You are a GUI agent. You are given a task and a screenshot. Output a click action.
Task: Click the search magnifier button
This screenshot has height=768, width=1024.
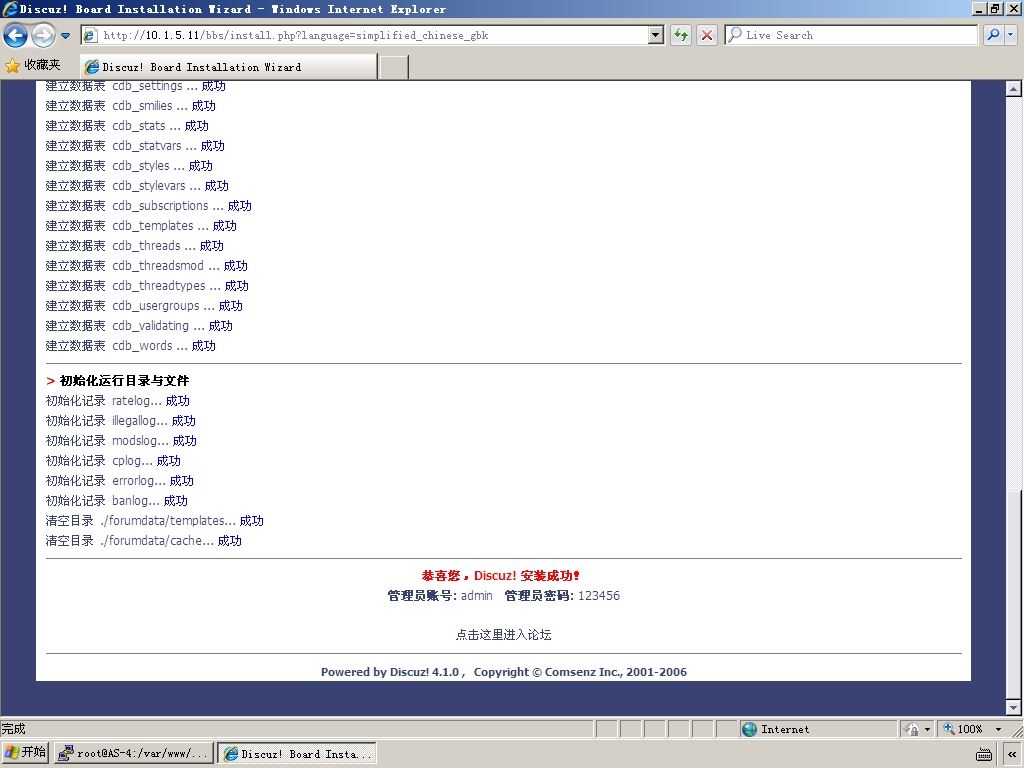tap(993, 35)
